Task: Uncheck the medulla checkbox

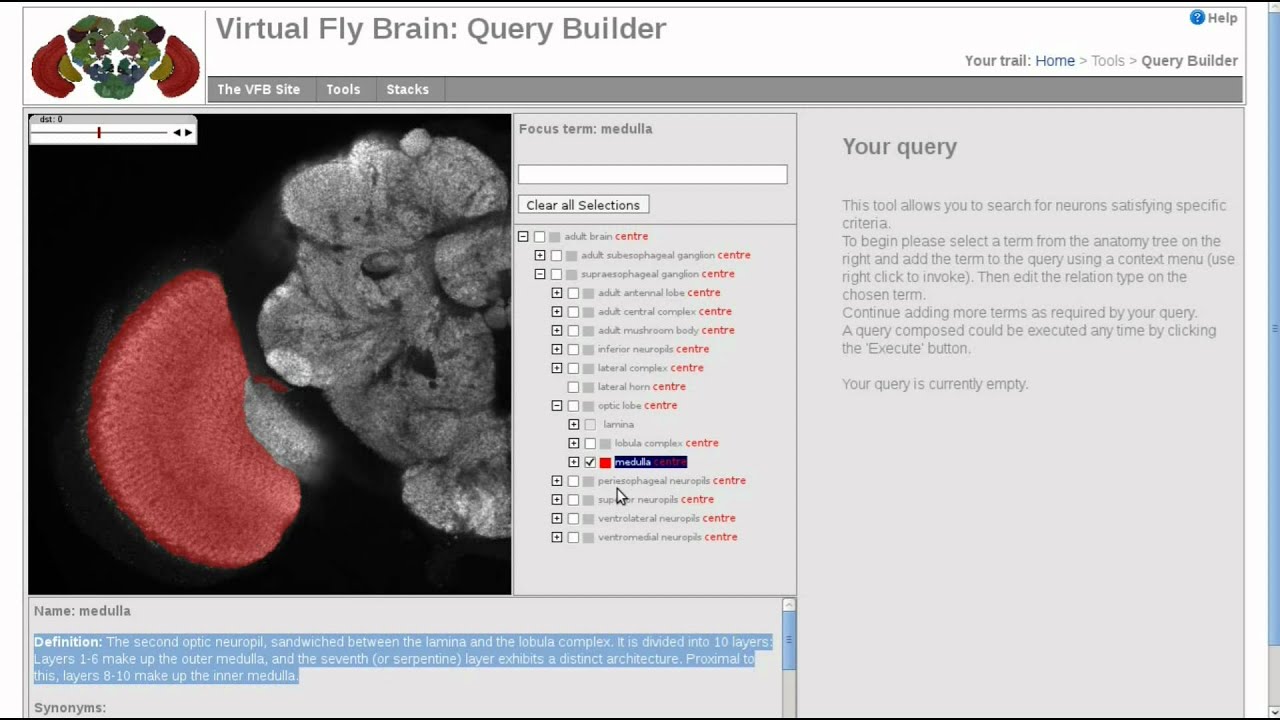Action: click(590, 462)
